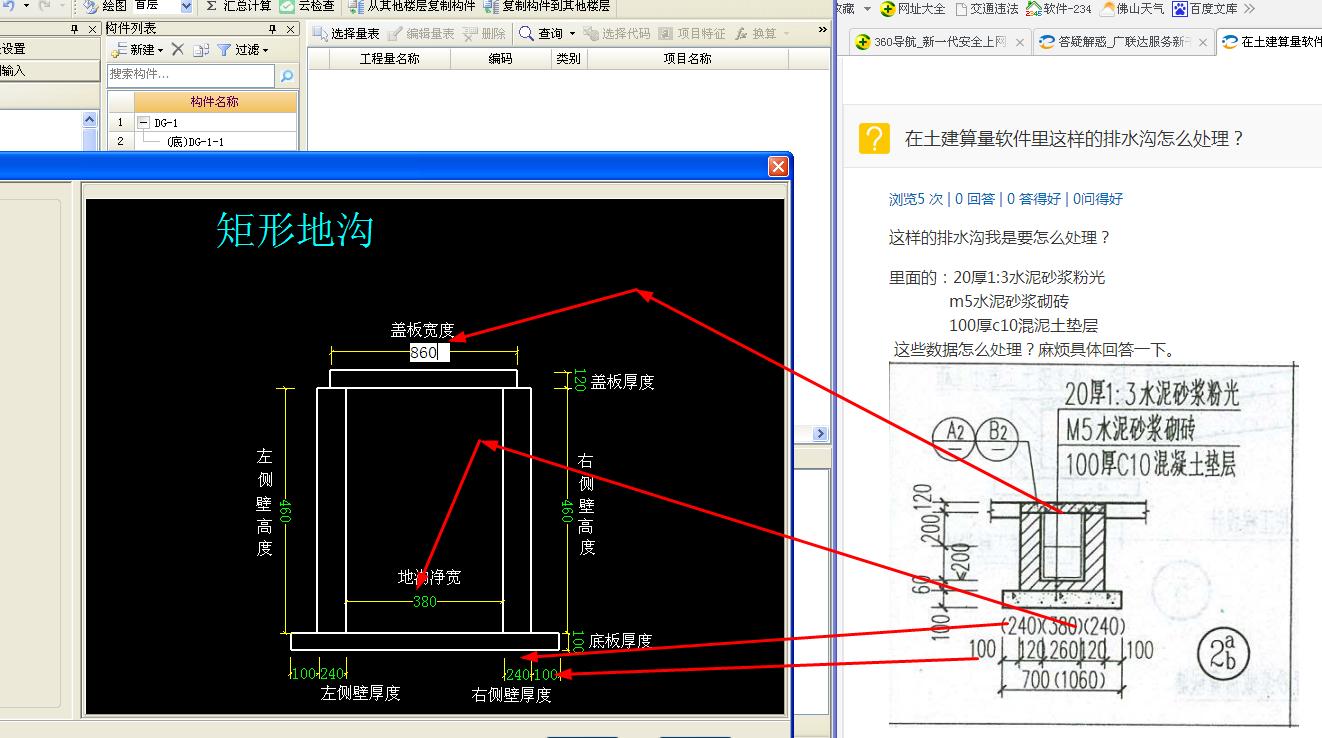This screenshot has height=738, width=1322.
Task: Click 从其他楼层复制构件 toolbar button
Action: tap(413, 6)
